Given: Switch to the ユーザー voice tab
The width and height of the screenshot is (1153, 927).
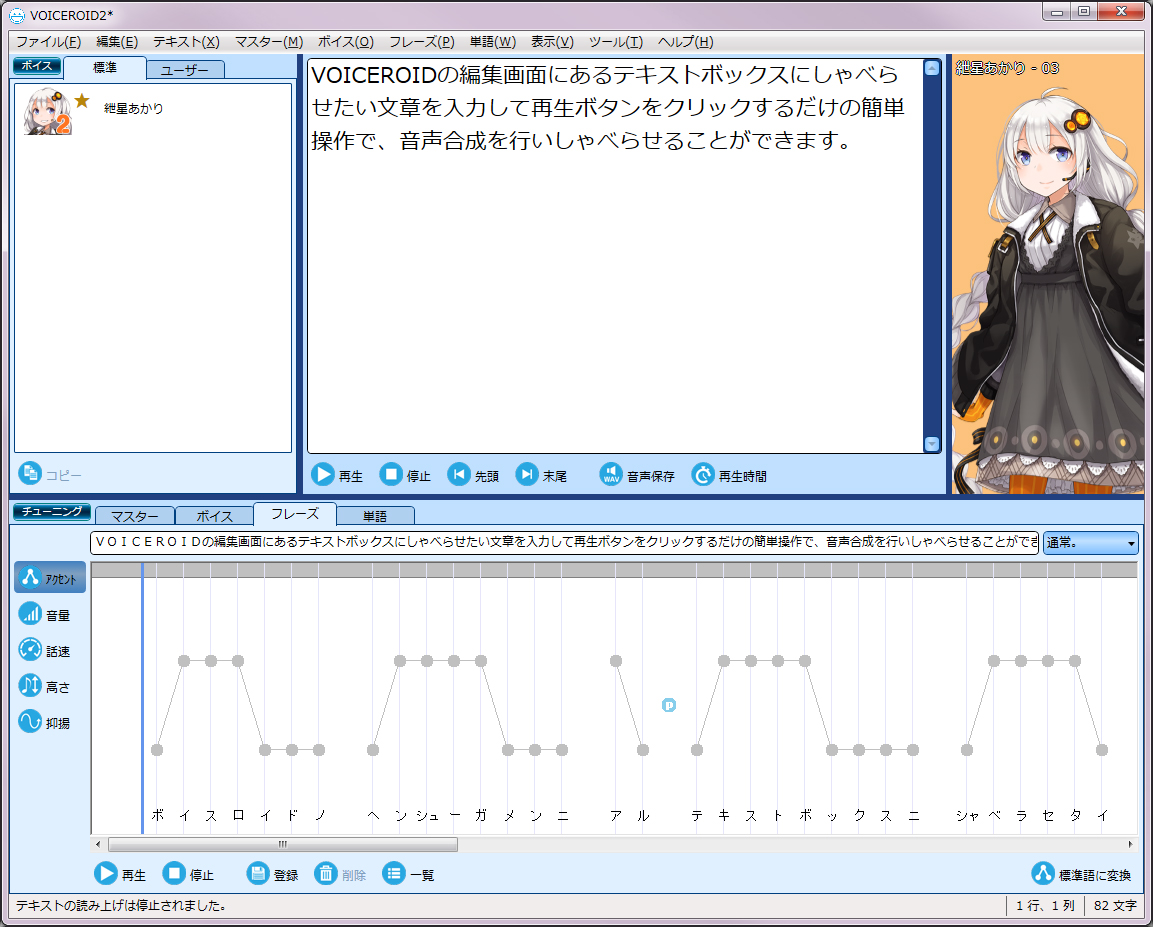Looking at the screenshot, I should (185, 70).
